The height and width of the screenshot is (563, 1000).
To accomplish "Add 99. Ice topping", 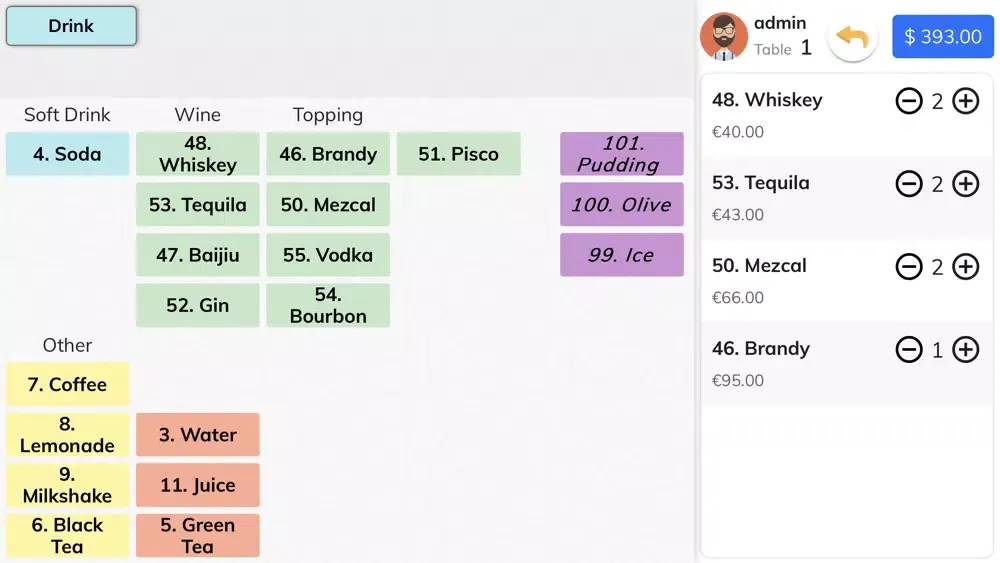I will pos(621,255).
